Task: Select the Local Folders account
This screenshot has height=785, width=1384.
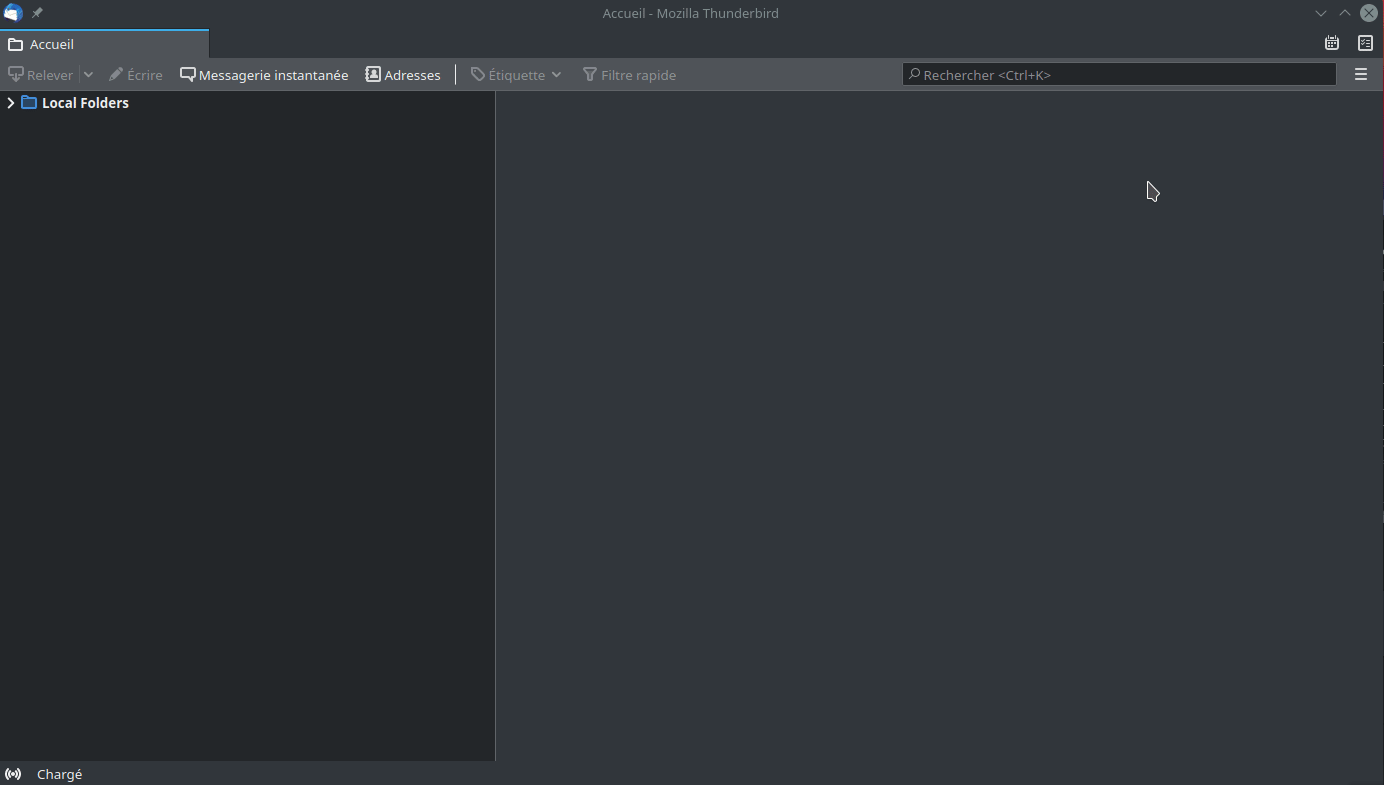Action: coord(85,103)
